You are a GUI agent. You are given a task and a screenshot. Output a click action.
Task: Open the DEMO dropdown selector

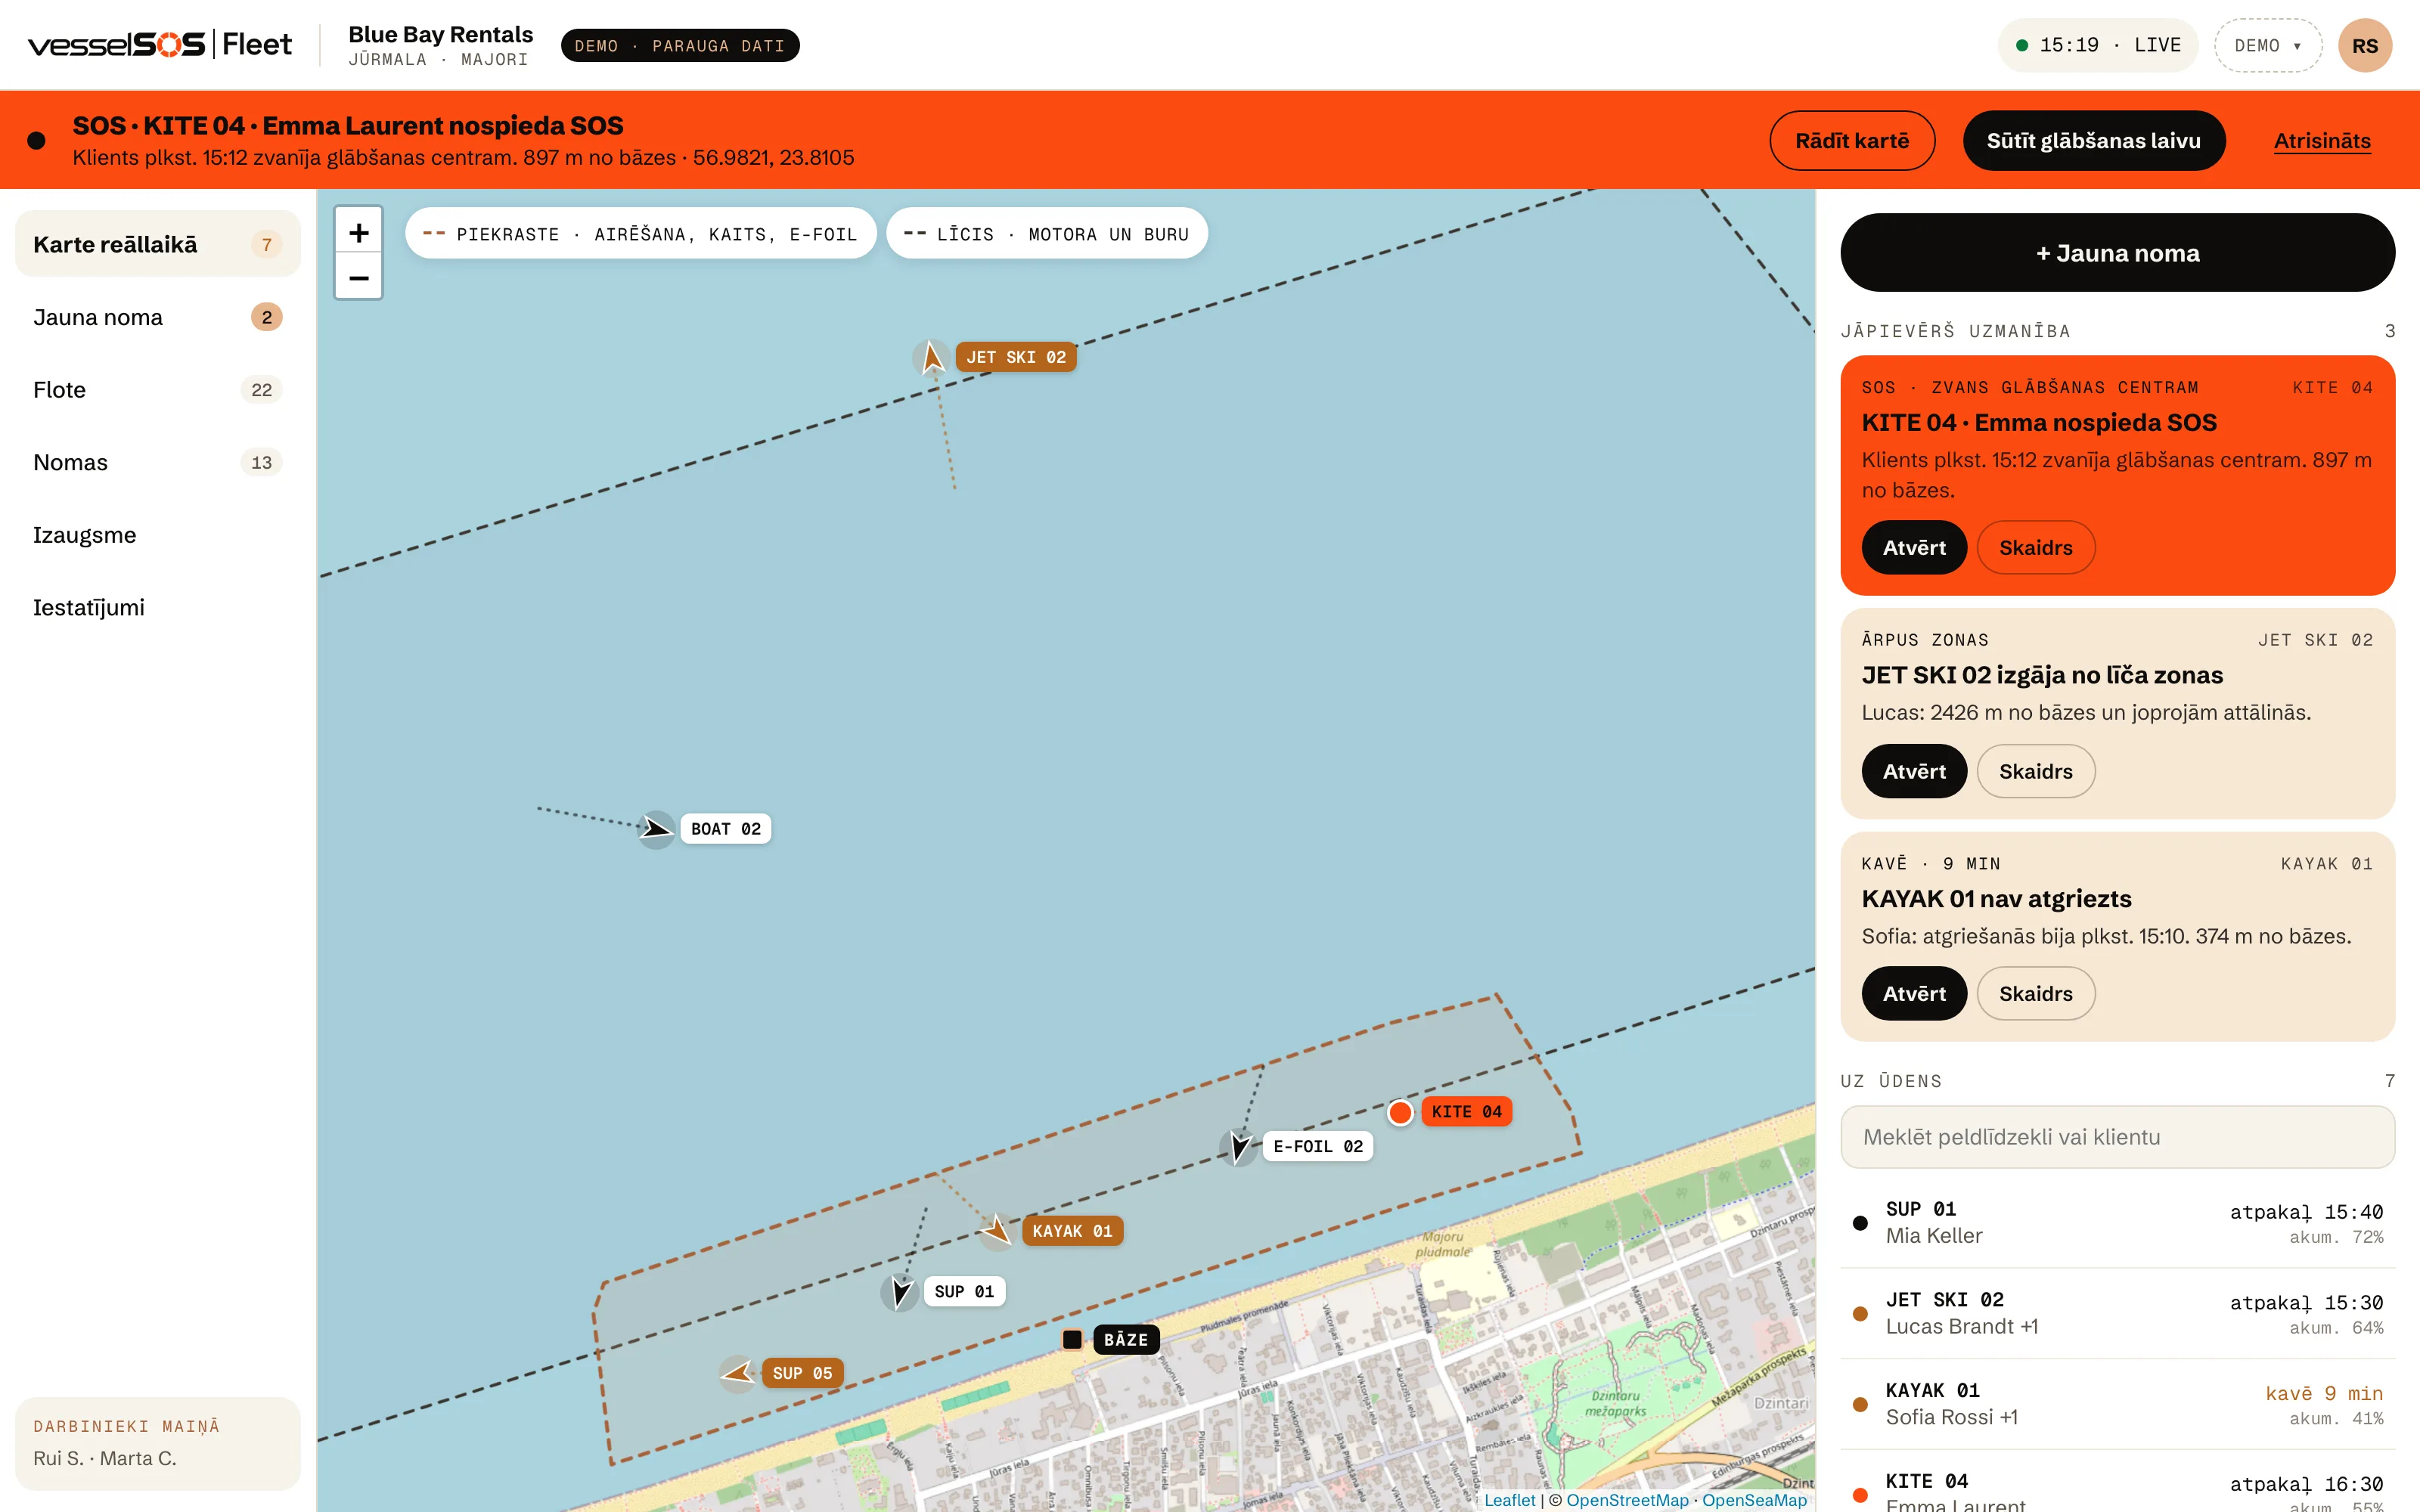[2267, 46]
